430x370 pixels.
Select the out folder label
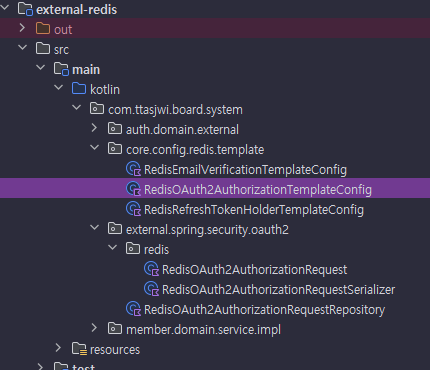tap(63, 30)
